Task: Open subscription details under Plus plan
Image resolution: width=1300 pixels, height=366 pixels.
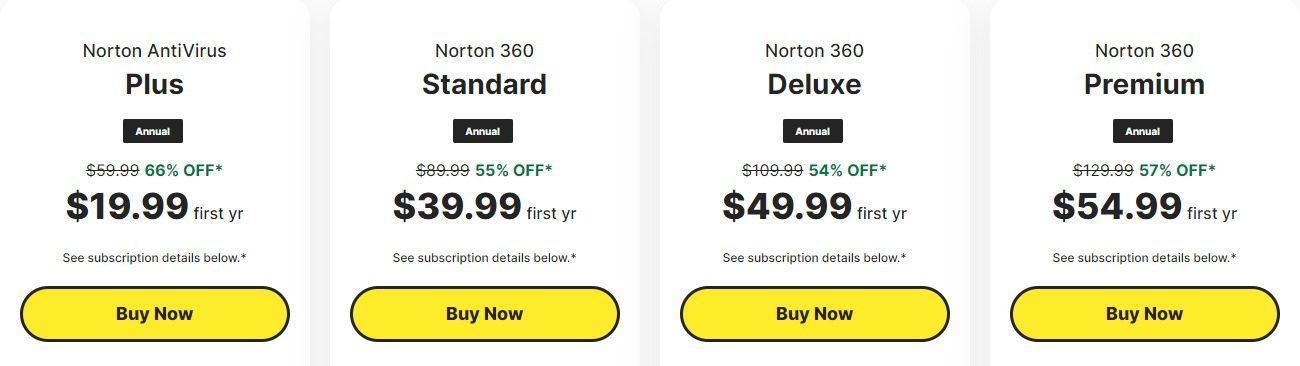Action: pos(154,258)
